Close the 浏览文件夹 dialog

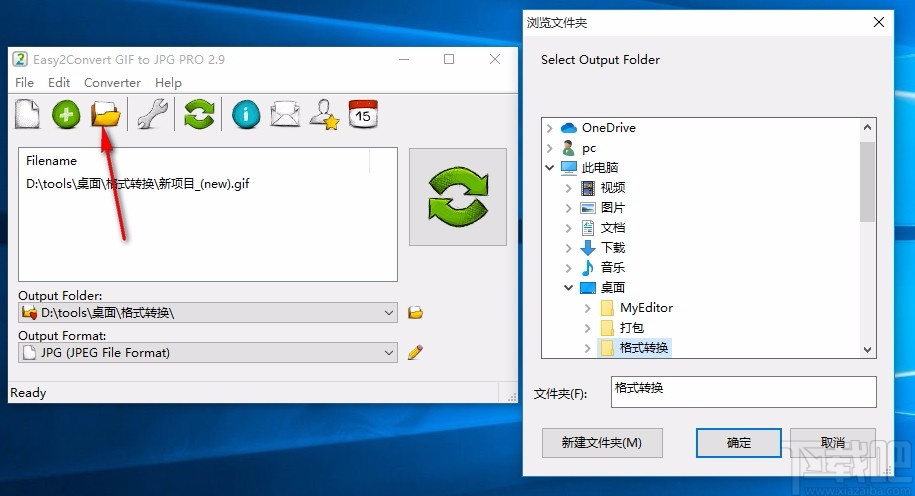tap(879, 22)
